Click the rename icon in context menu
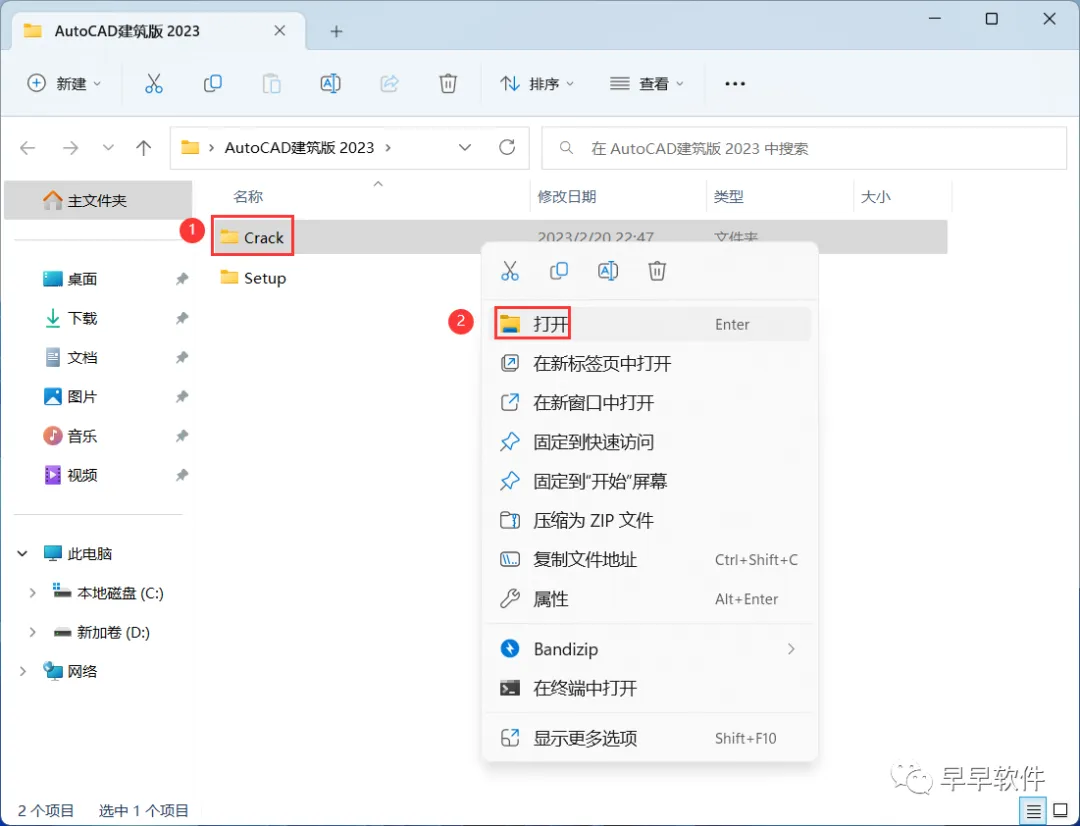 coord(608,271)
